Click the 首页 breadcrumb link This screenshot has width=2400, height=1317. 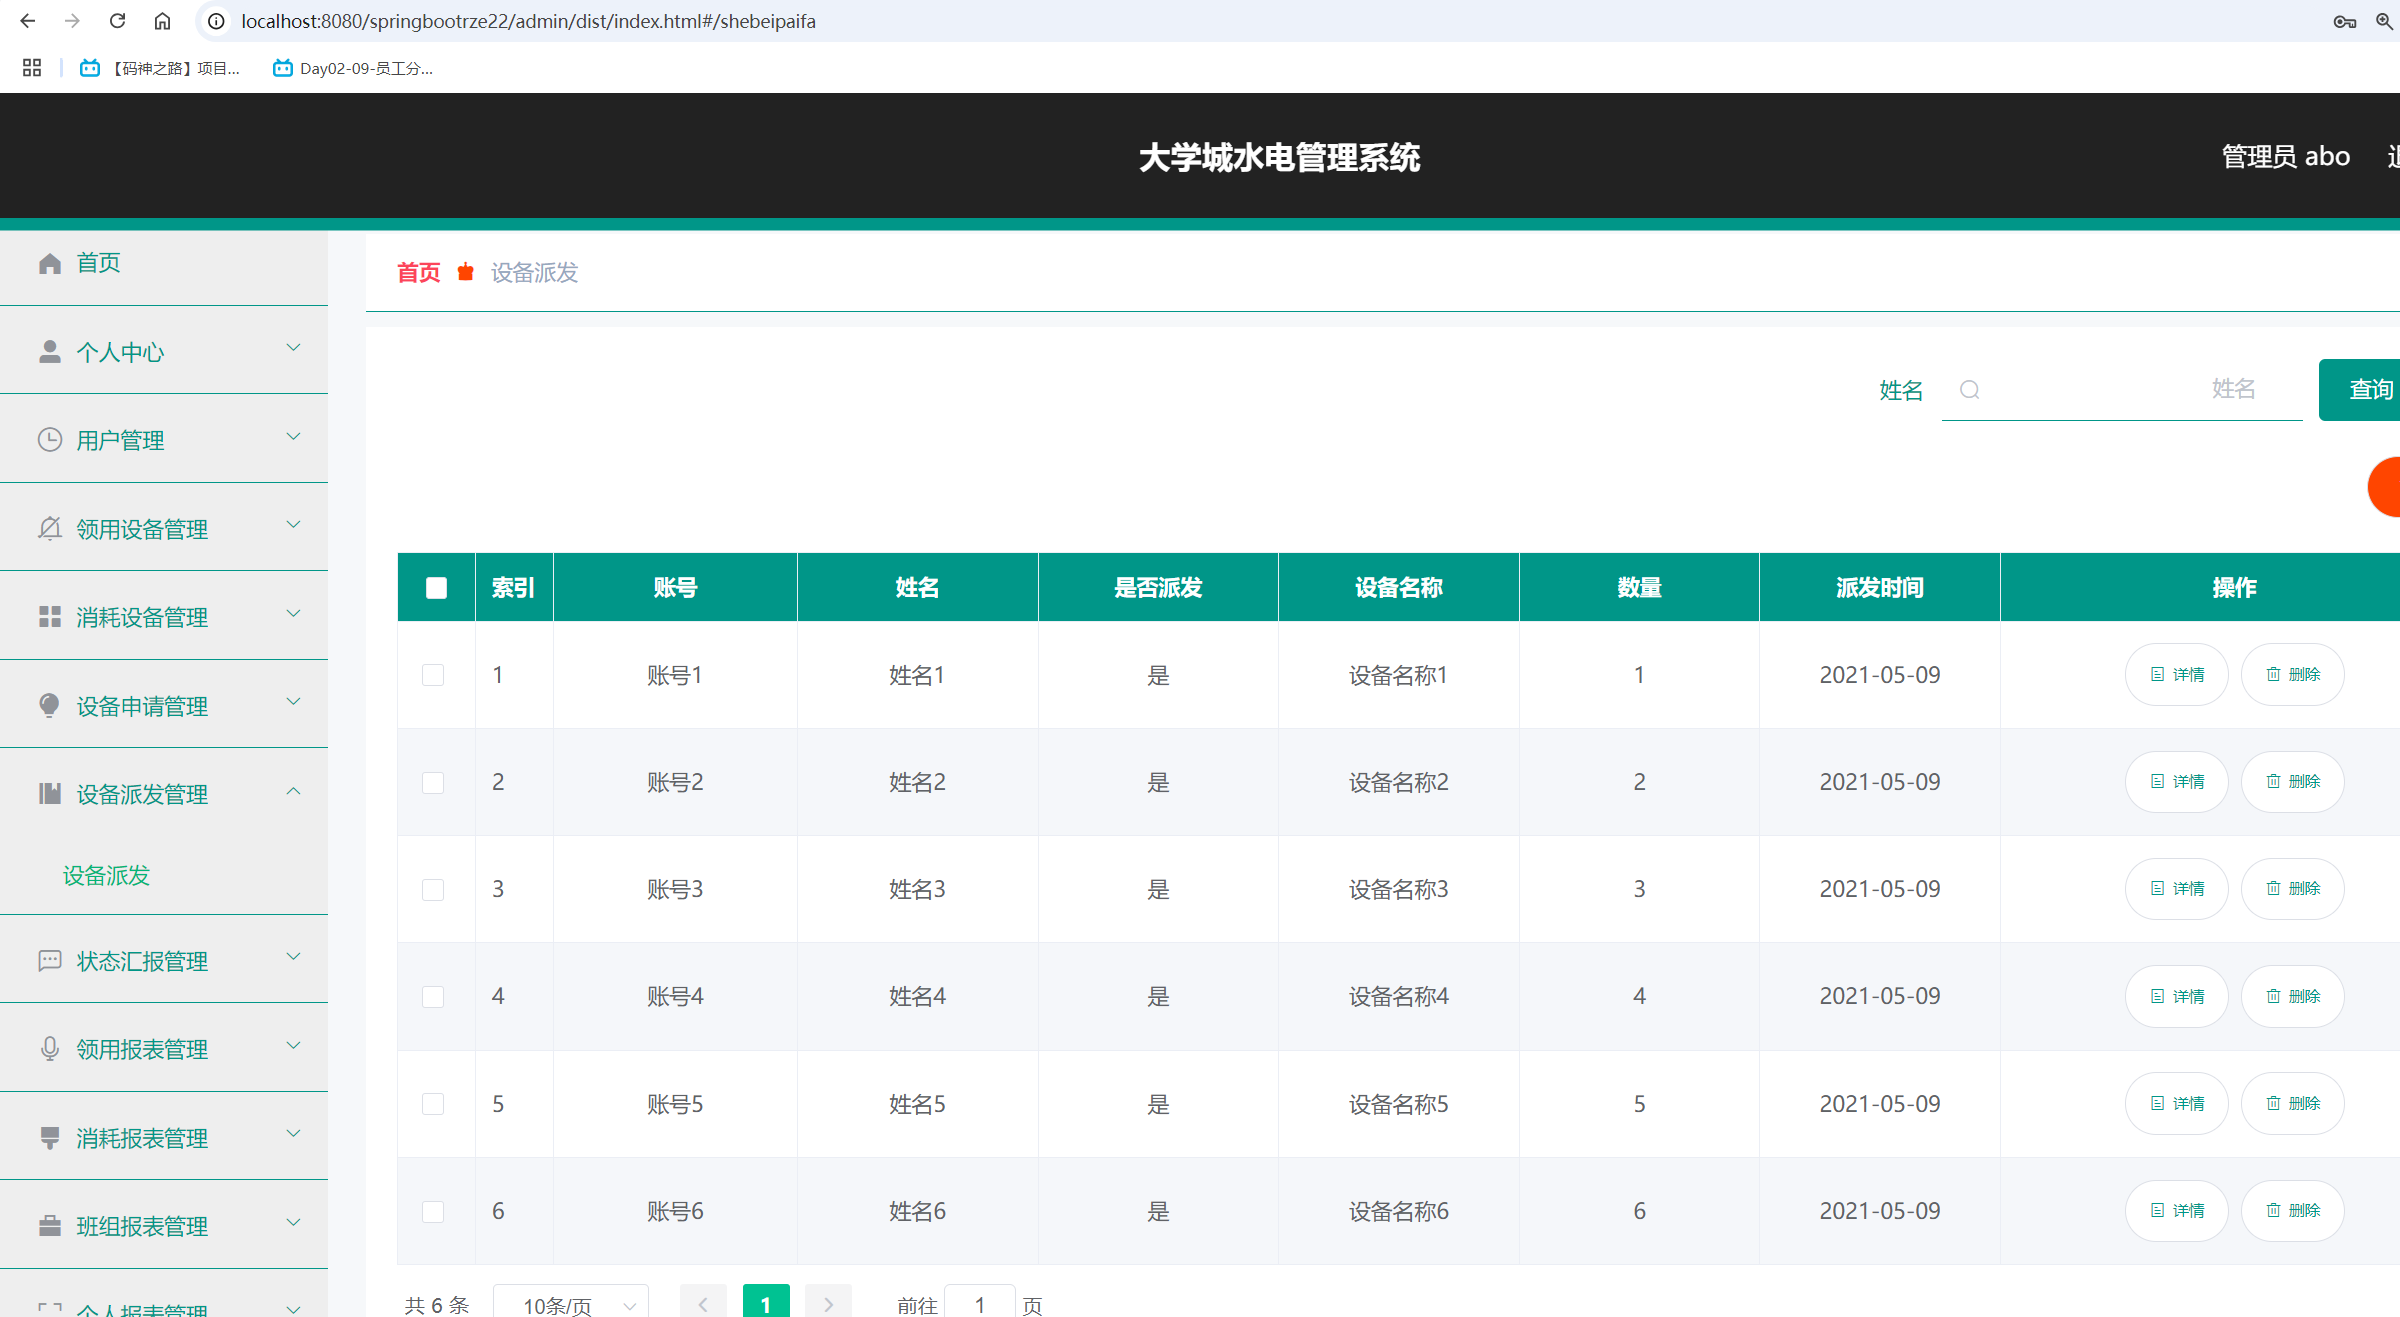[x=418, y=272]
